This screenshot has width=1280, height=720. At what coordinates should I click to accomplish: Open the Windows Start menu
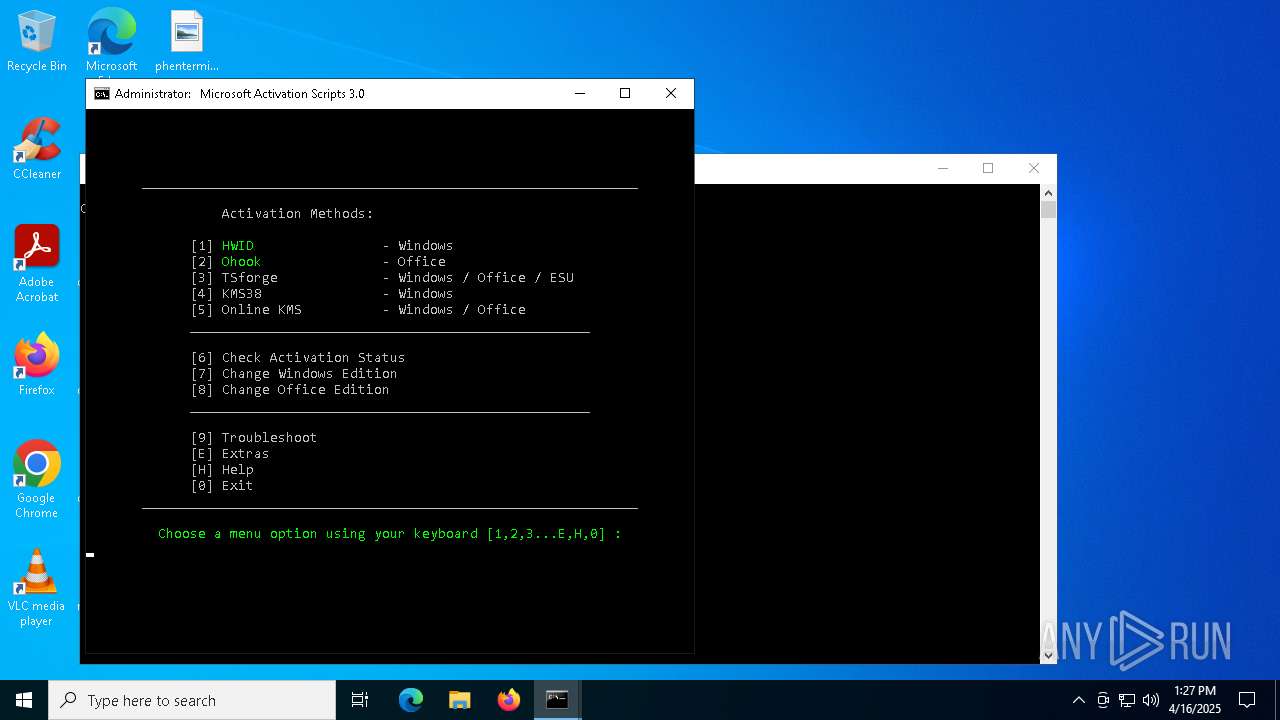[x=24, y=700]
